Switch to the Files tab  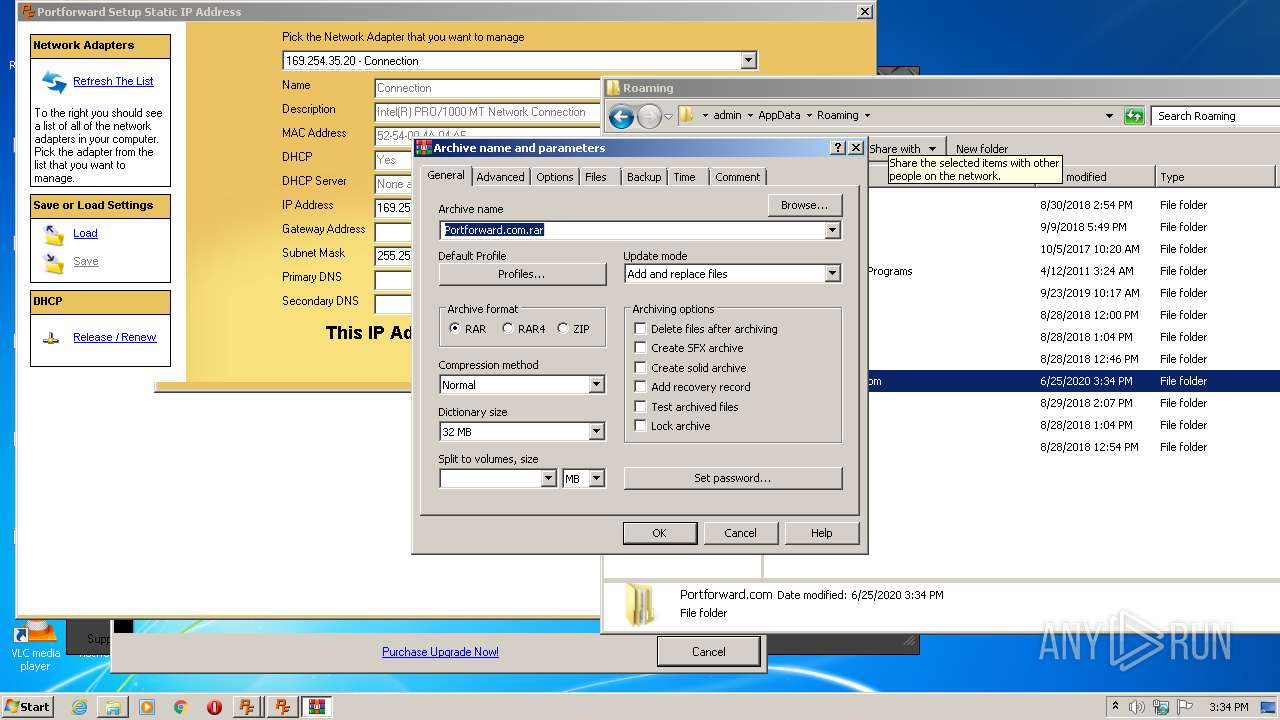point(596,177)
